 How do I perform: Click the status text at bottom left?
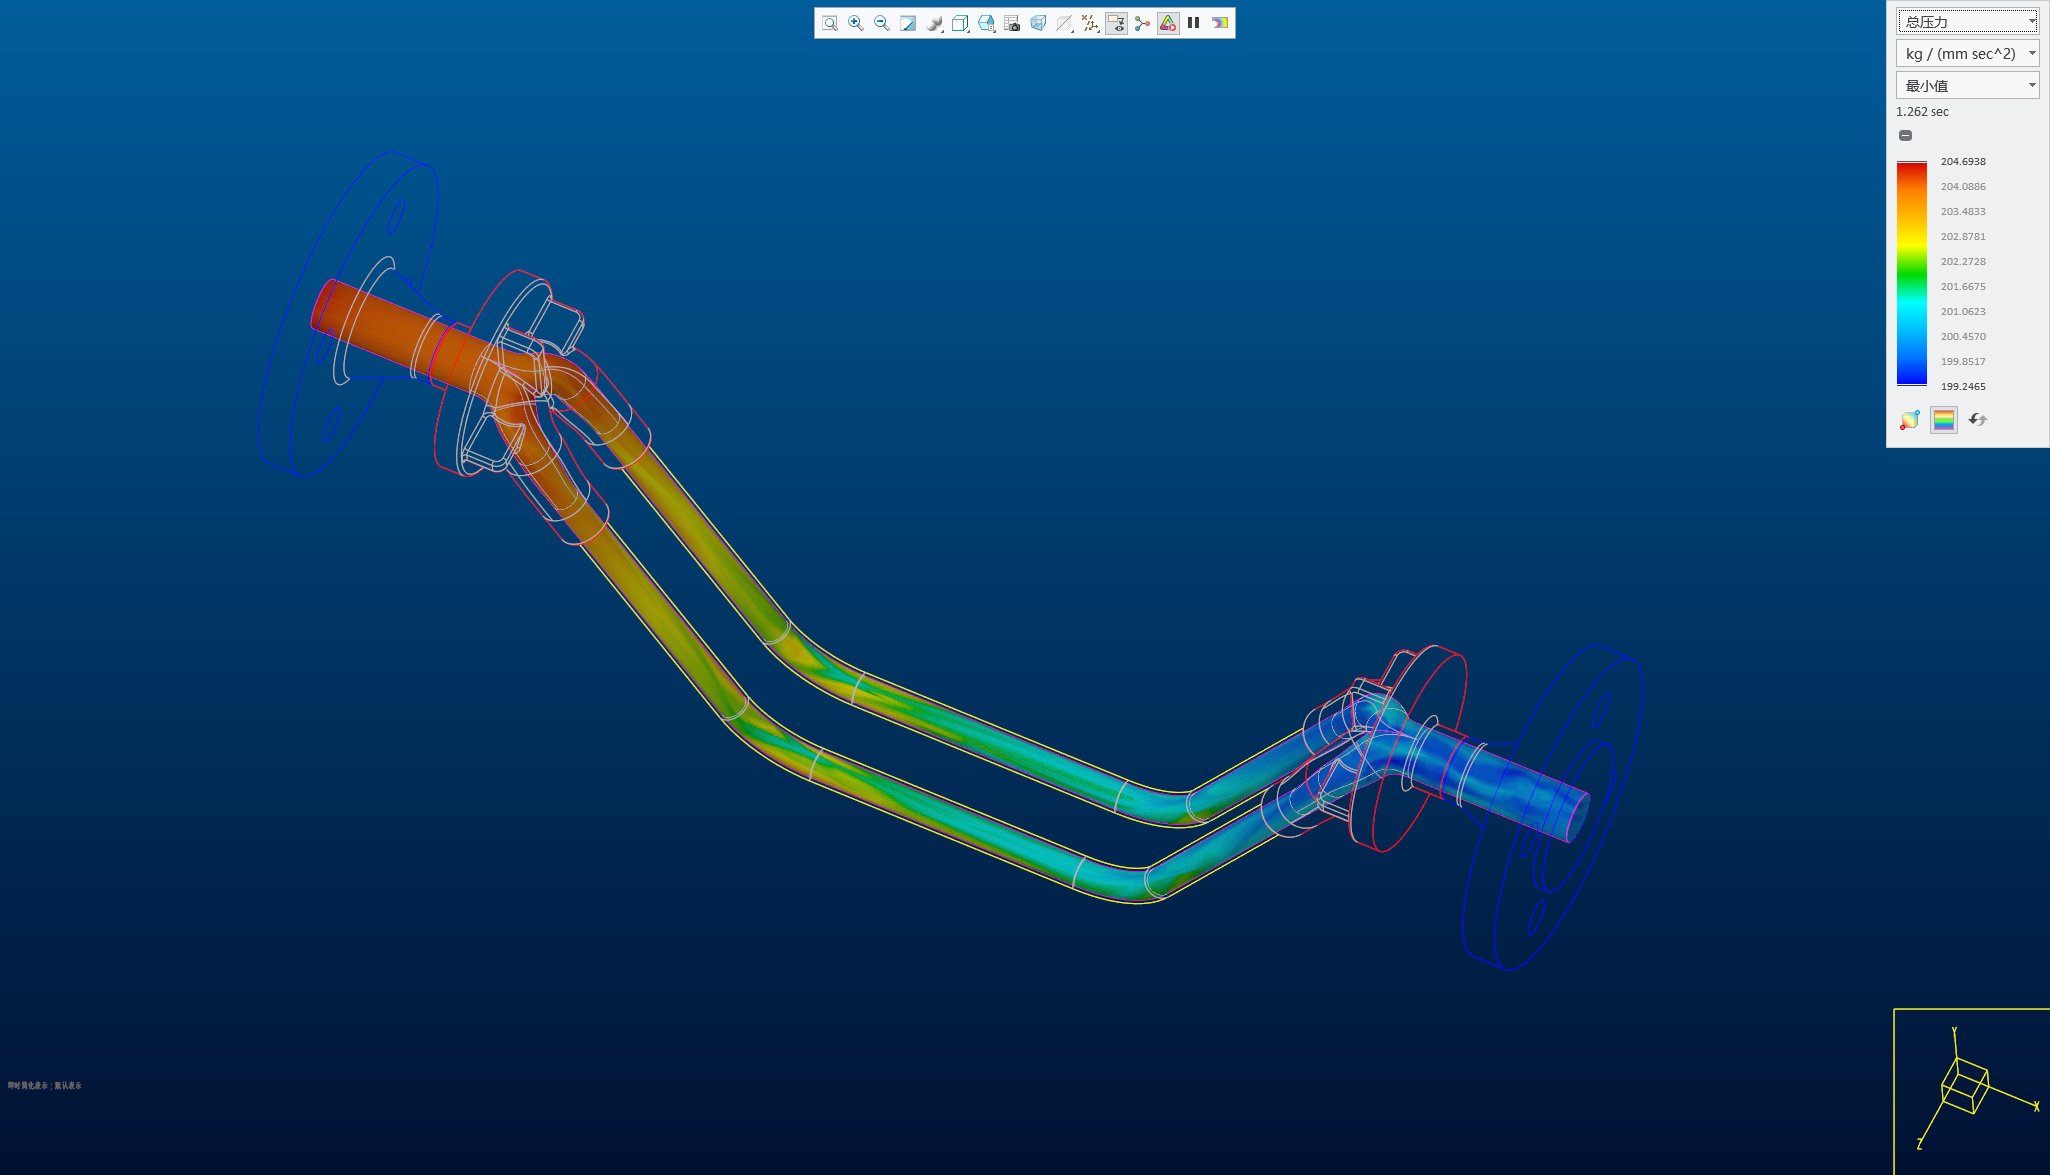click(45, 1085)
